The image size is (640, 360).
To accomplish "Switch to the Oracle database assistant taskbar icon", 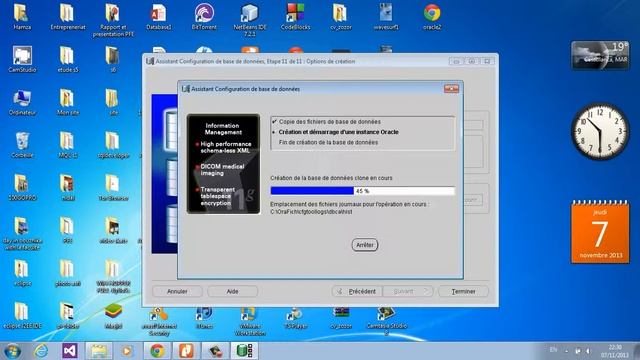I will [244, 351].
